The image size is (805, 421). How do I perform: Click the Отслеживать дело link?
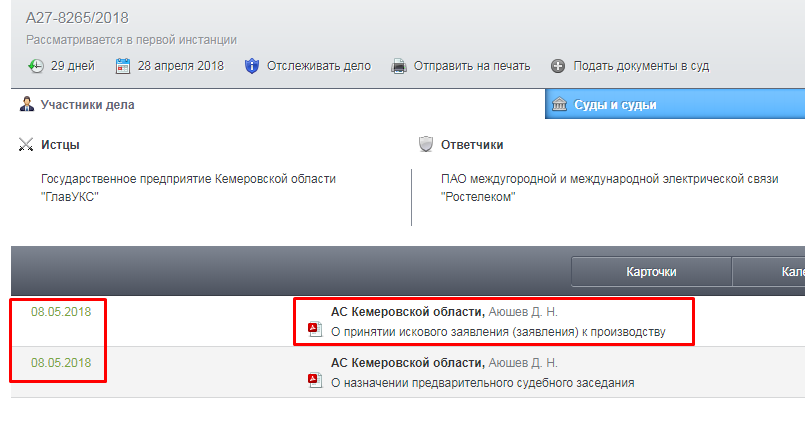pos(319,66)
